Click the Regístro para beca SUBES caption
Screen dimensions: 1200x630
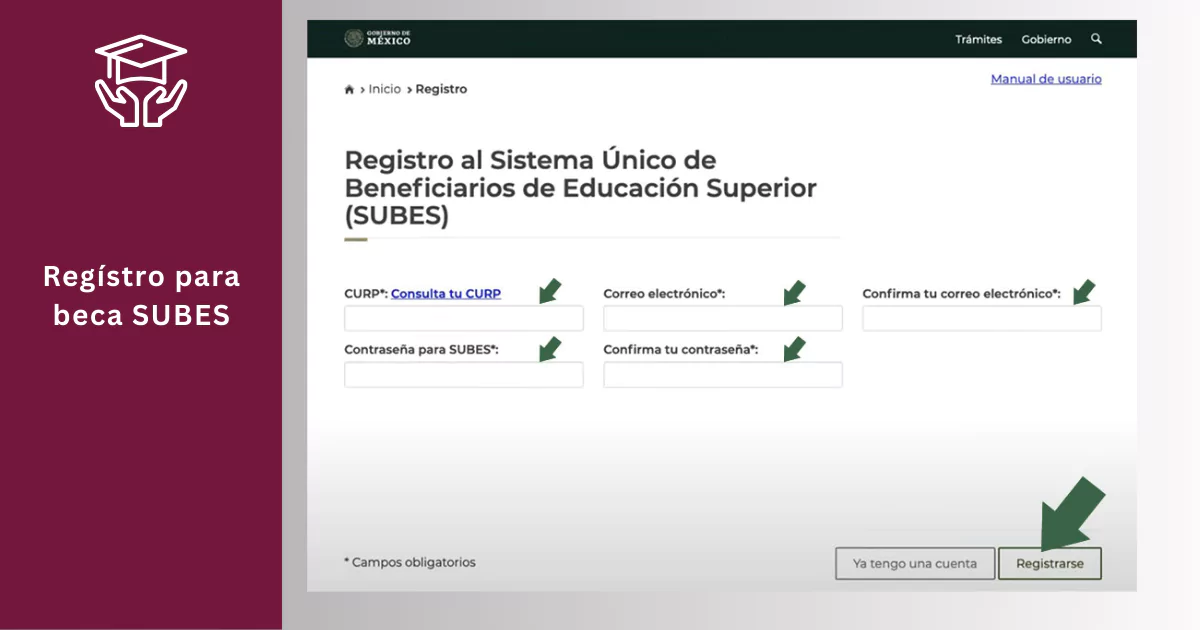[x=142, y=296]
